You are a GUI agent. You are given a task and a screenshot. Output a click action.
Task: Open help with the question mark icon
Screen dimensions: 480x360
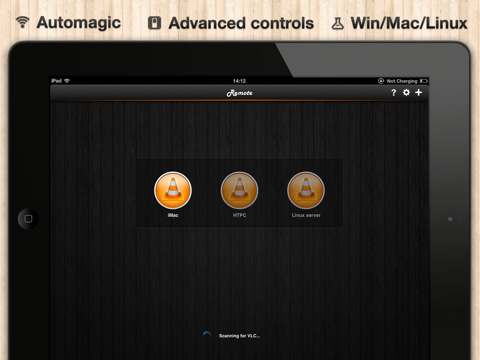(x=394, y=93)
